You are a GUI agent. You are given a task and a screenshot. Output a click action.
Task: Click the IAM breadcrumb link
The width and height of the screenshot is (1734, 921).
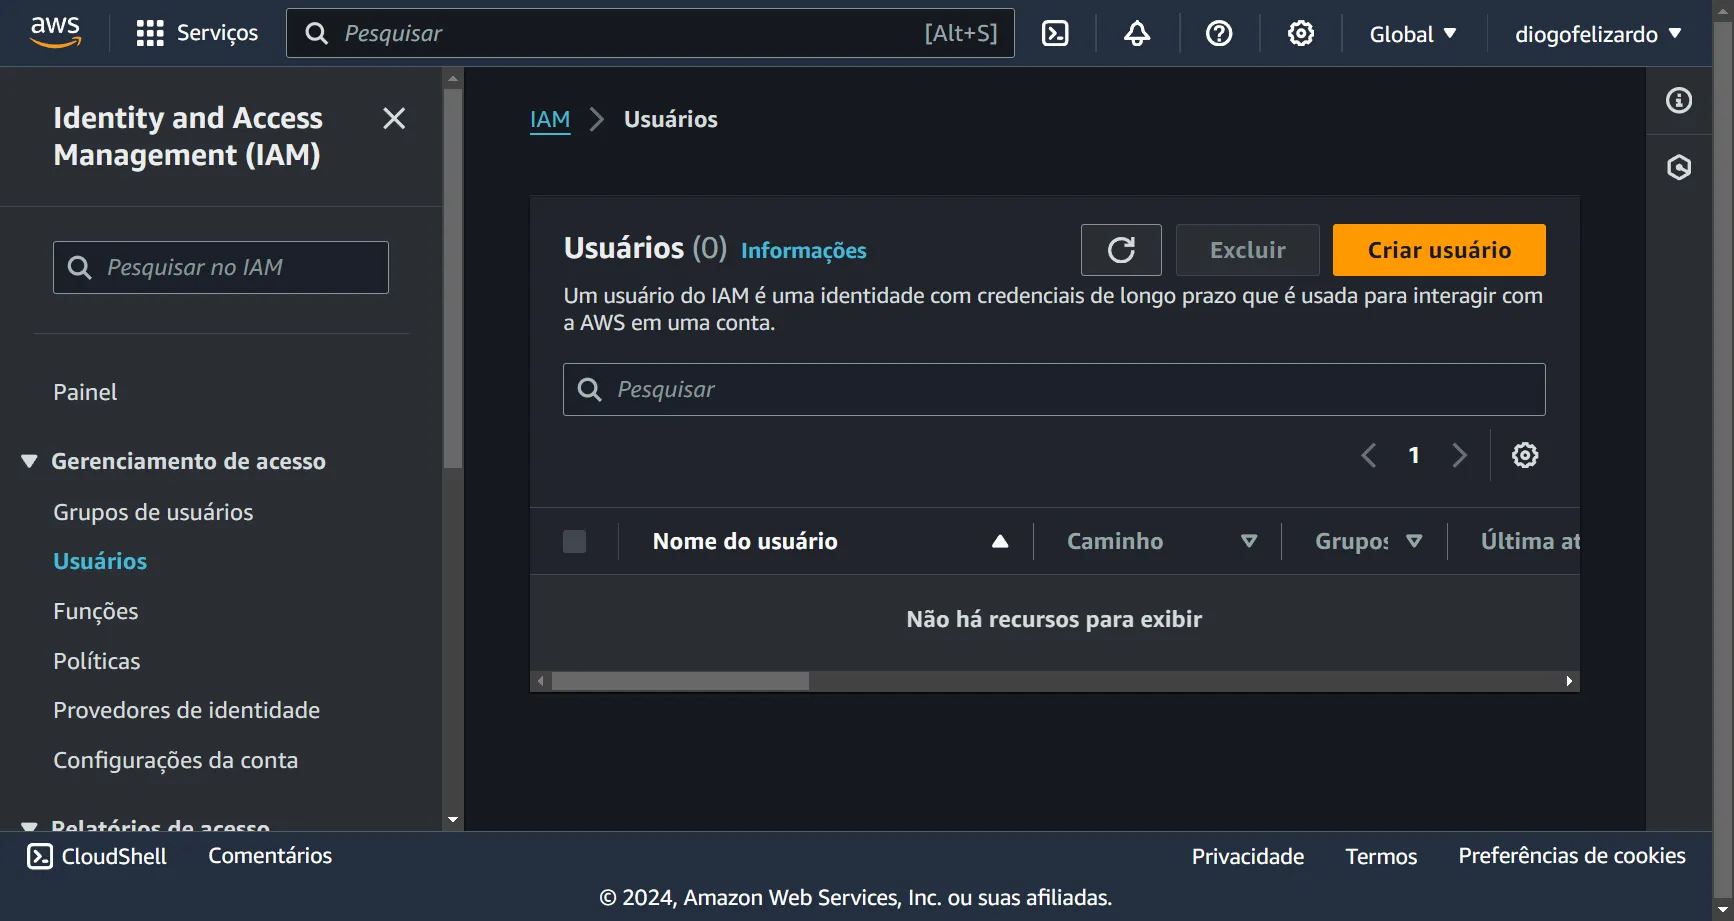click(550, 120)
